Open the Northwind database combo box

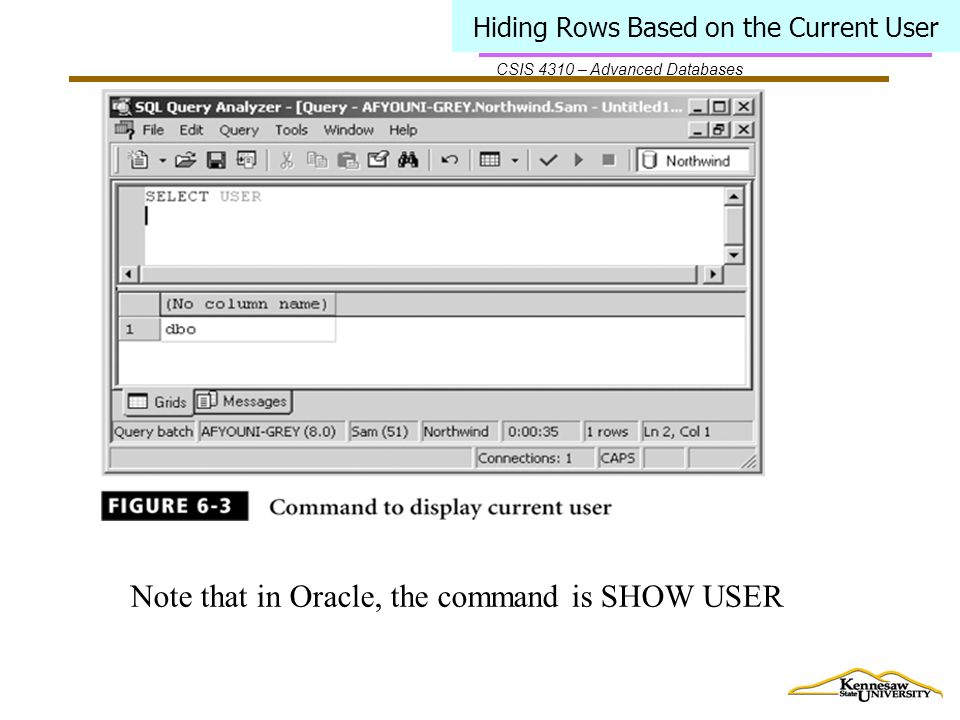[x=692, y=160]
